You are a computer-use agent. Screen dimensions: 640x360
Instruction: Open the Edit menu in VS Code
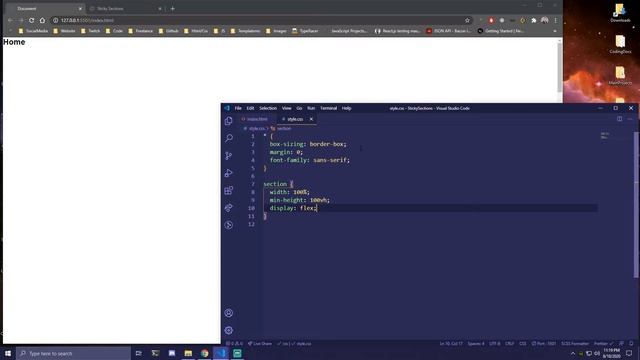pyautogui.click(x=250, y=108)
